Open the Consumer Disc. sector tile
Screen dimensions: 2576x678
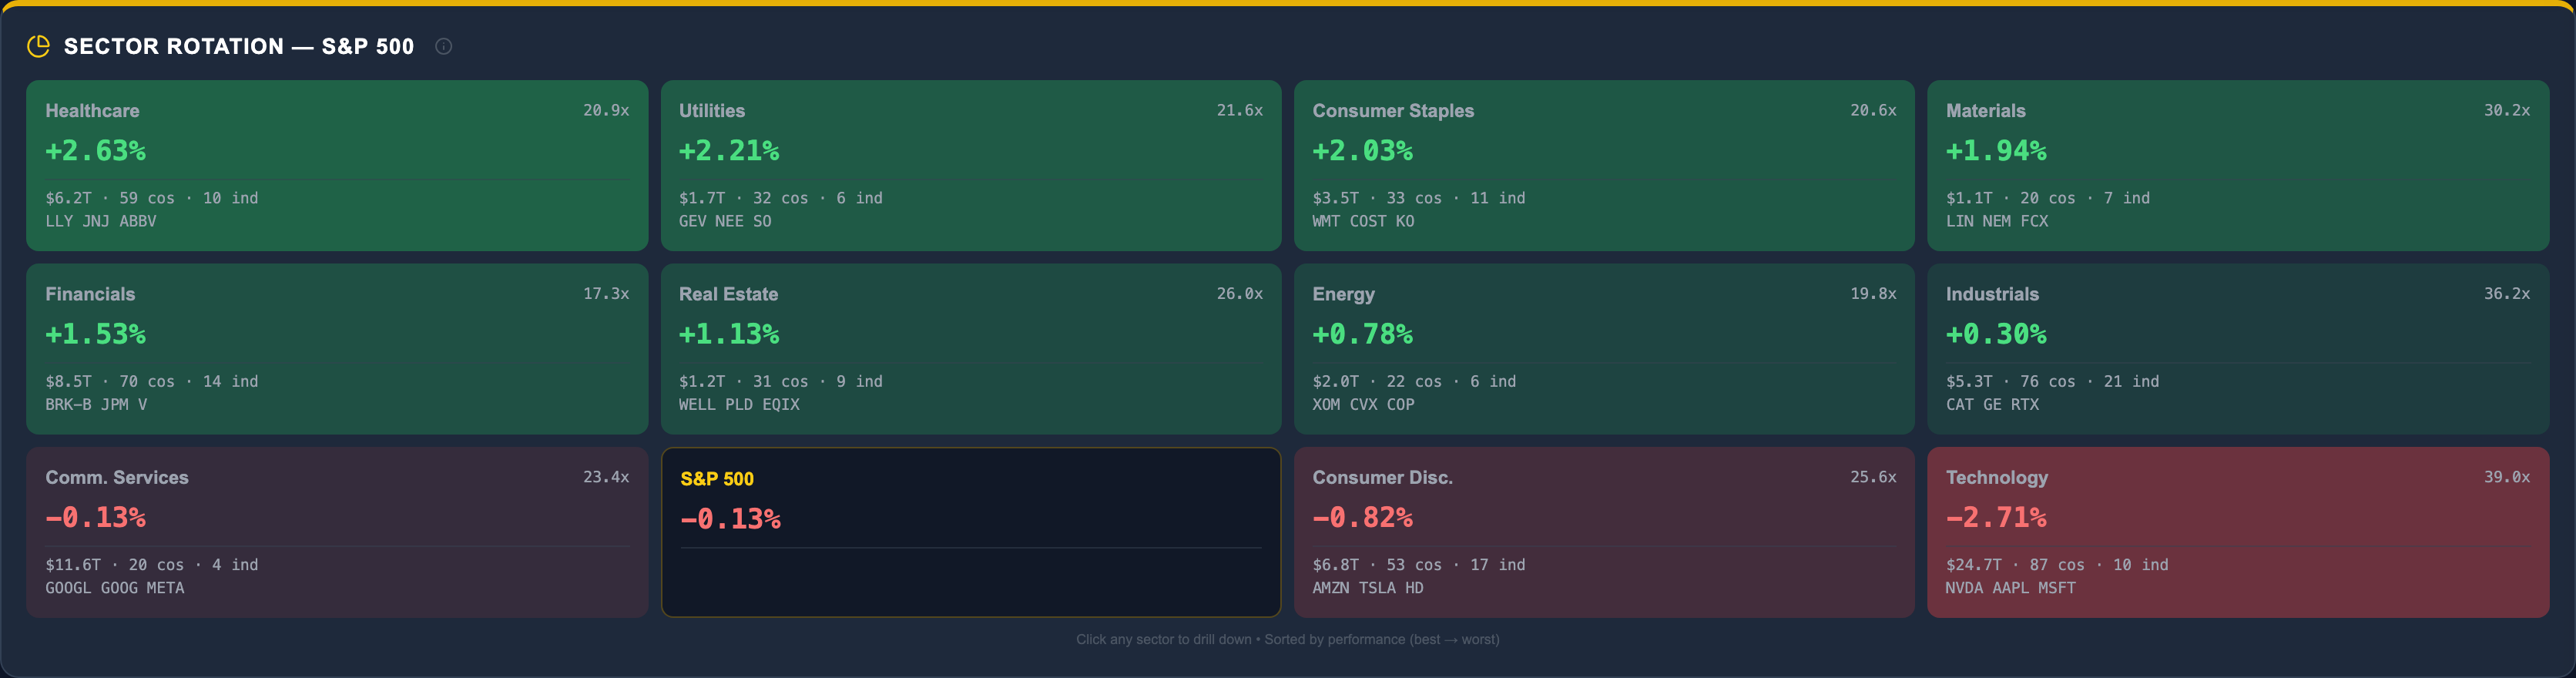tap(1604, 532)
